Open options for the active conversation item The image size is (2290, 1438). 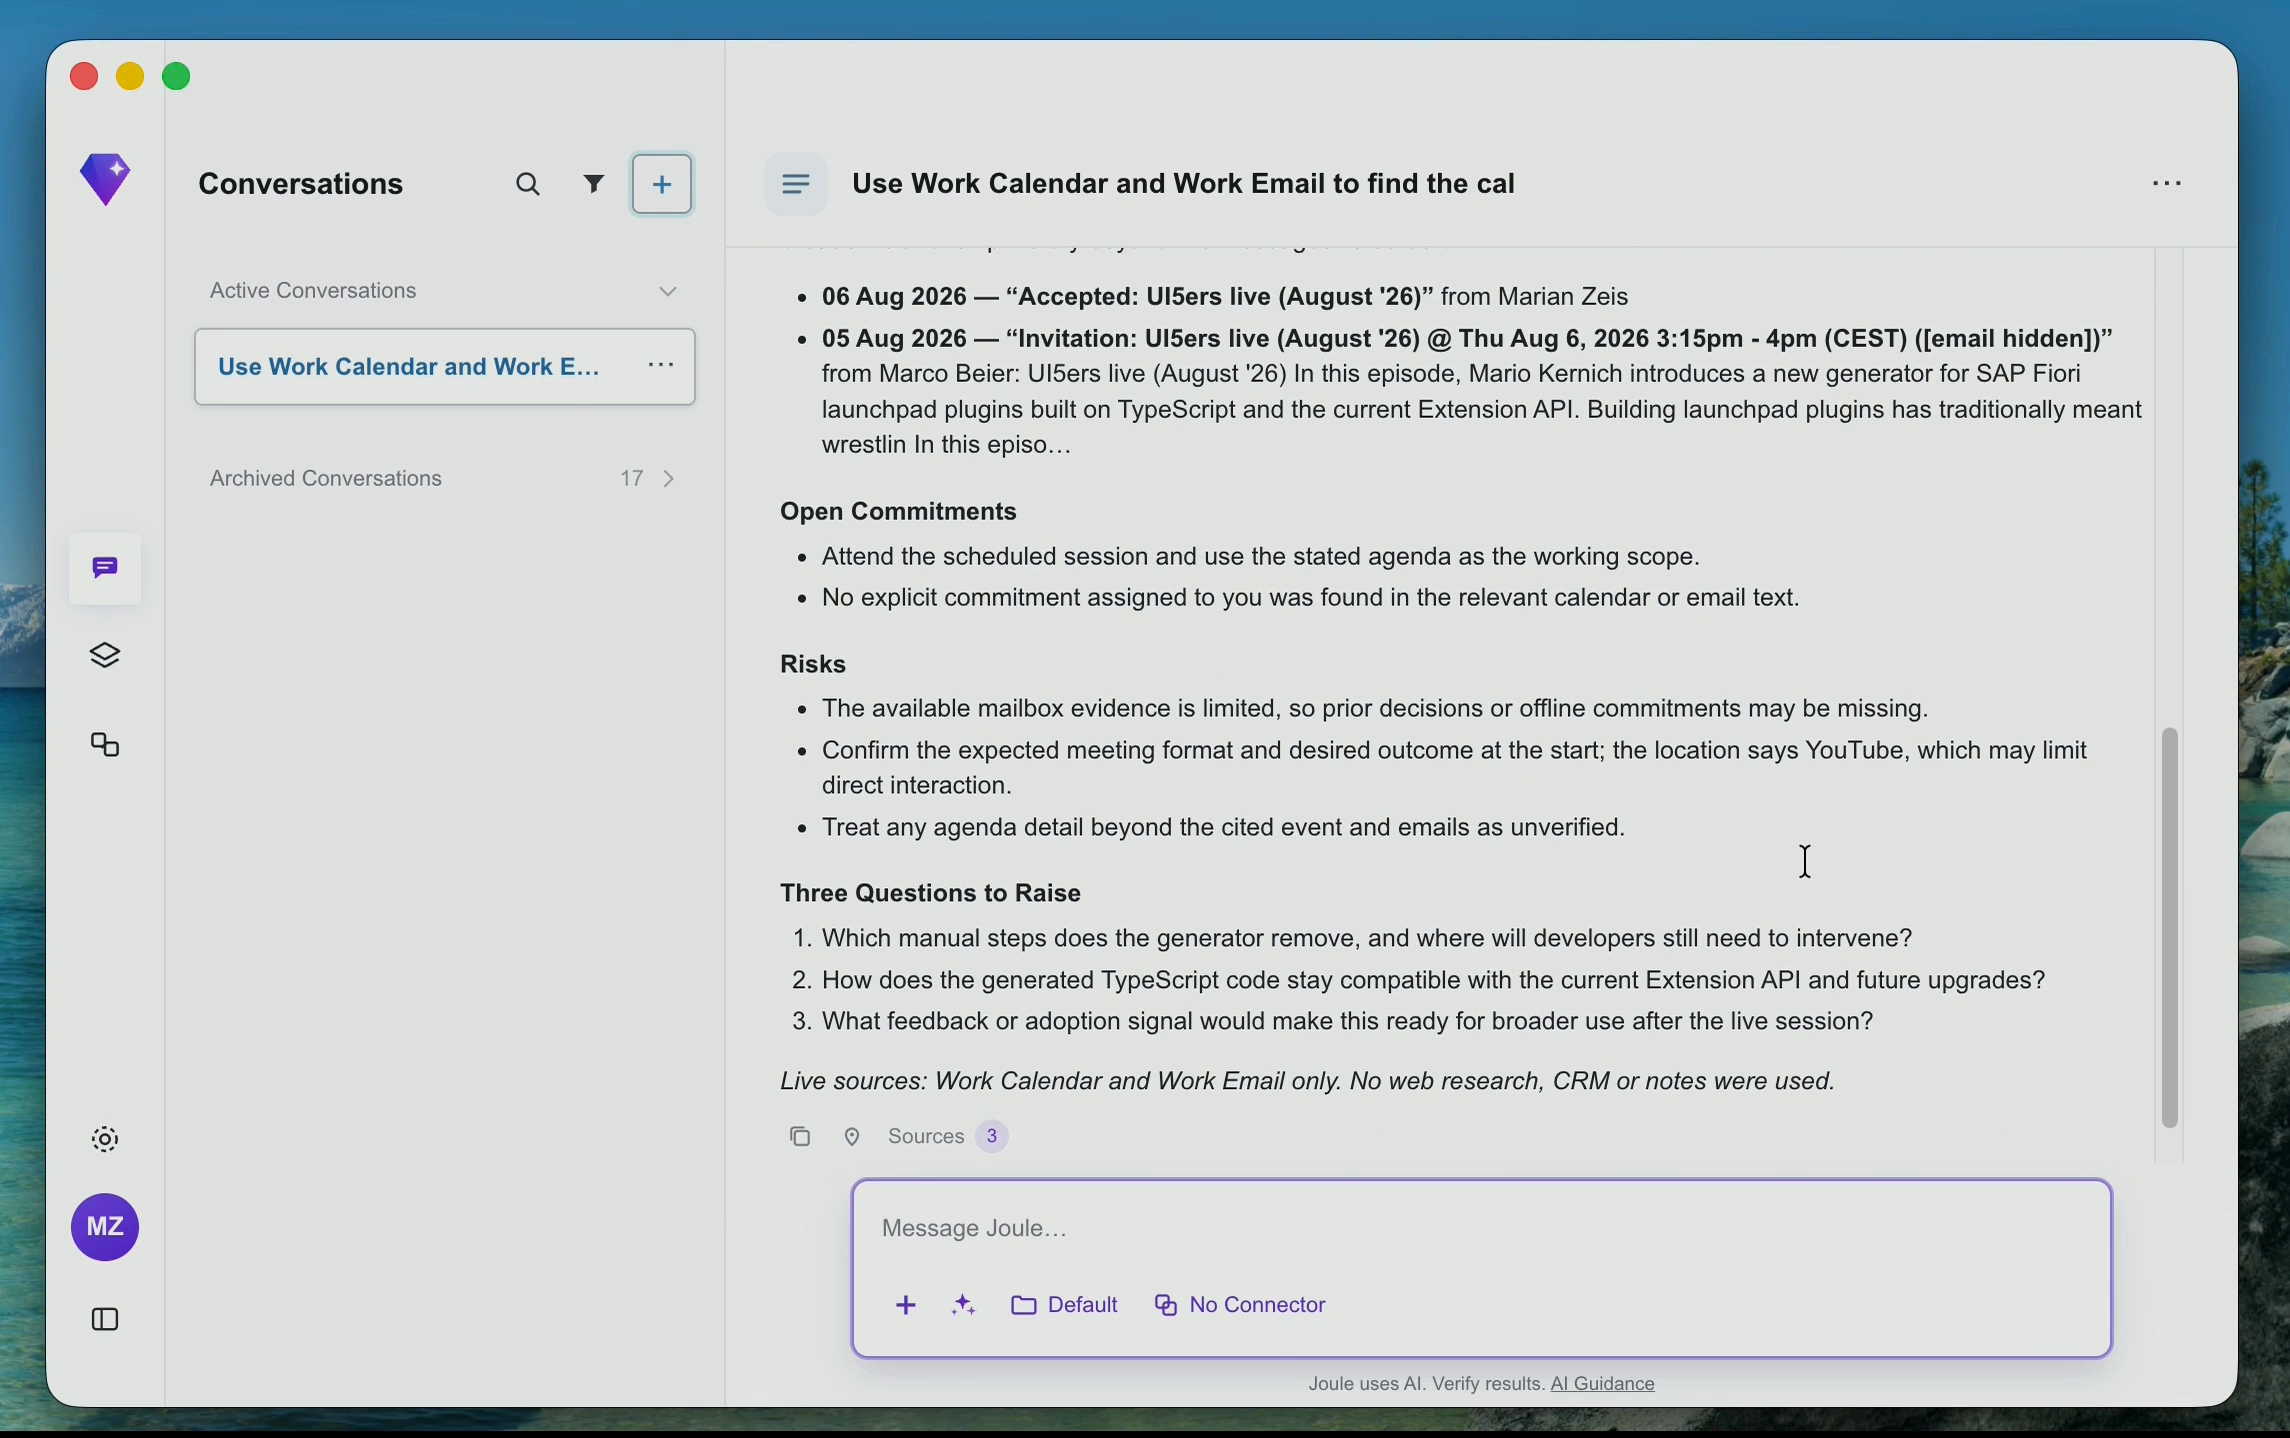click(661, 366)
